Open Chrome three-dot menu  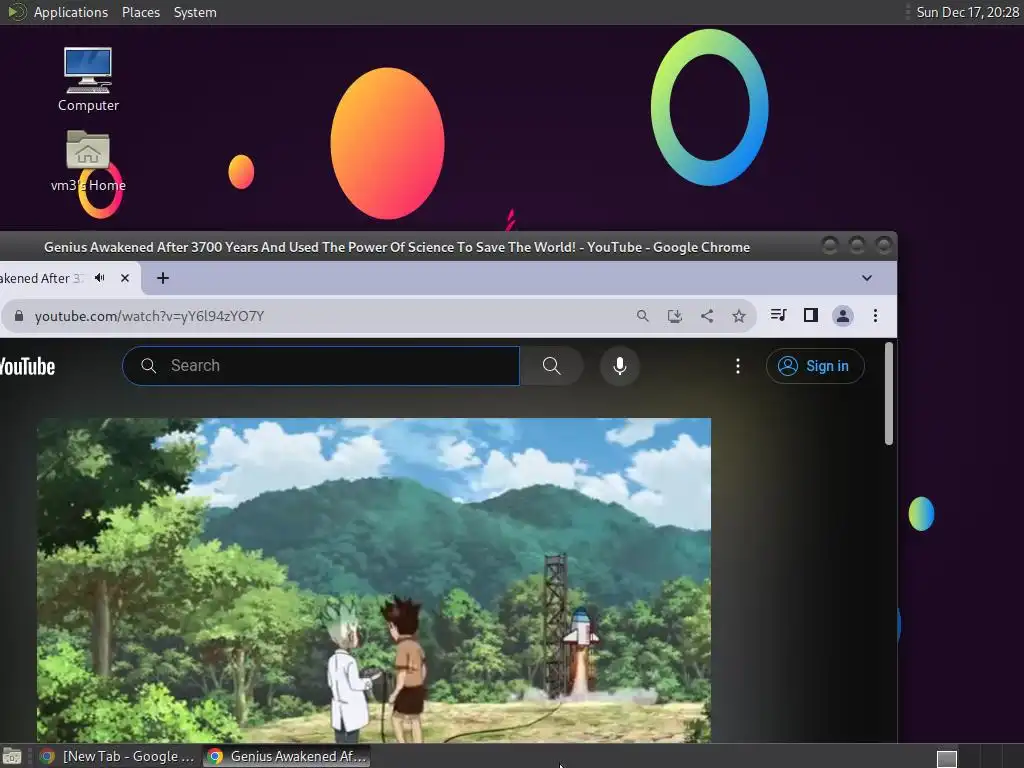tap(875, 316)
